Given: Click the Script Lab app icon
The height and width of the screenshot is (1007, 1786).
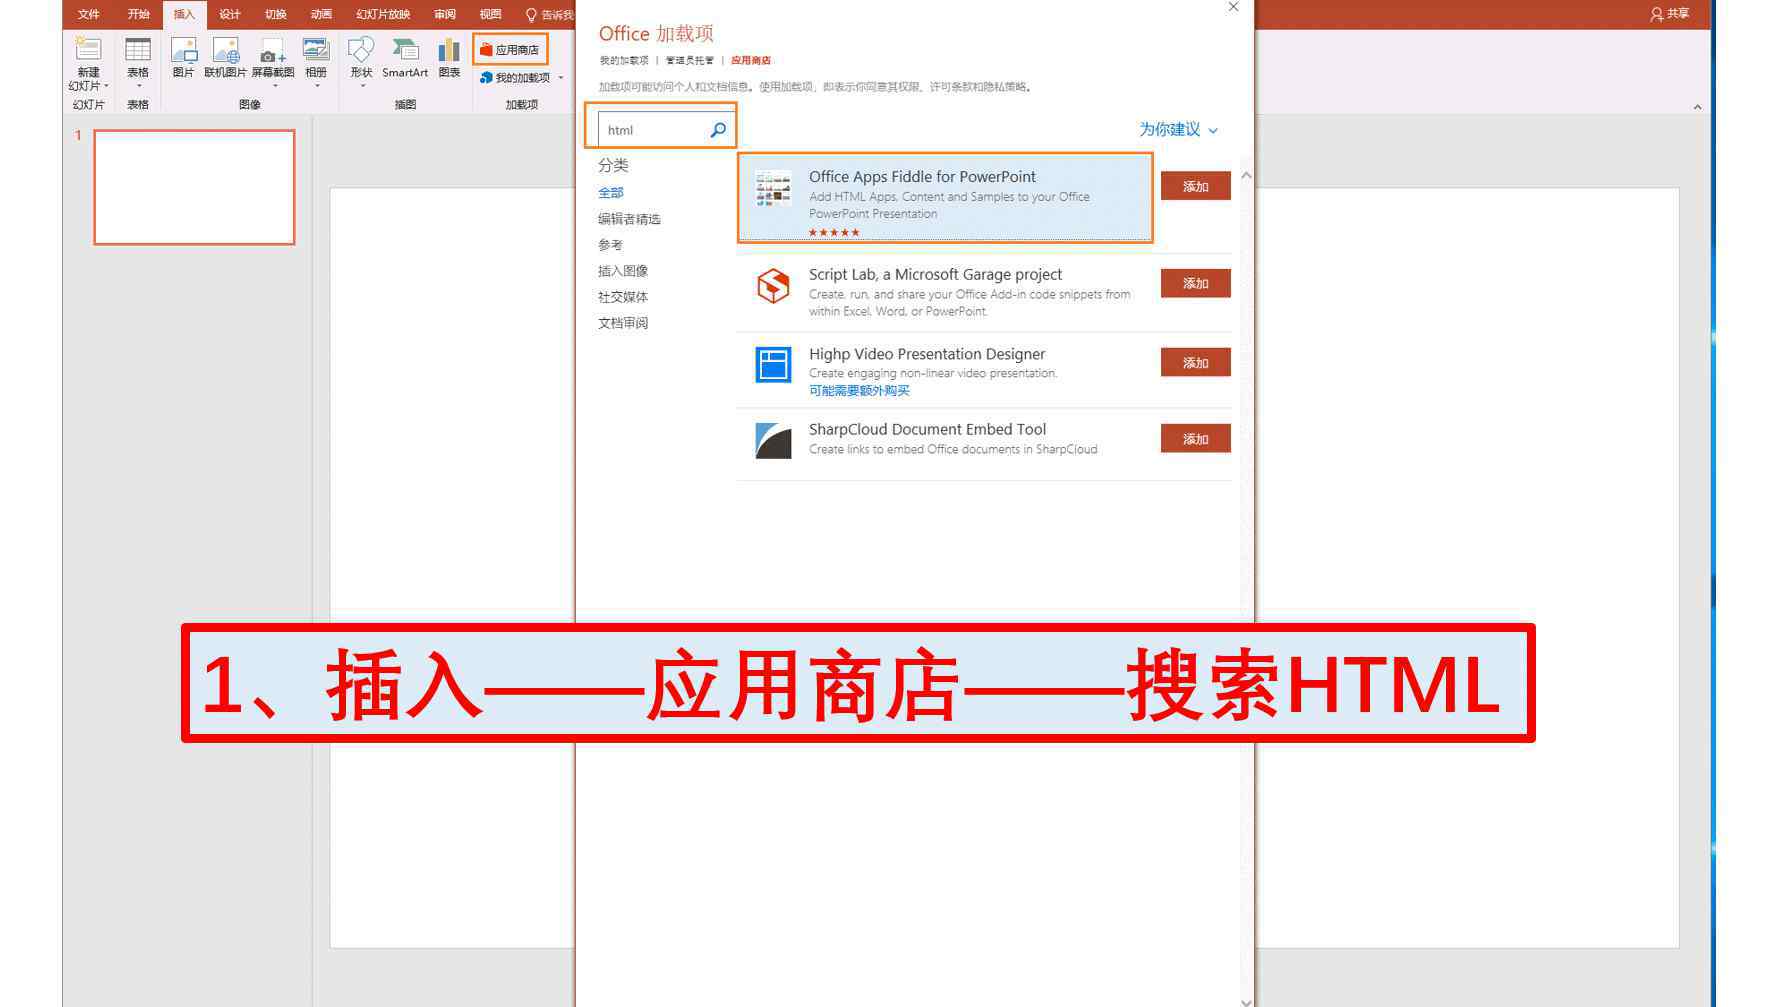Looking at the screenshot, I should click(x=773, y=286).
